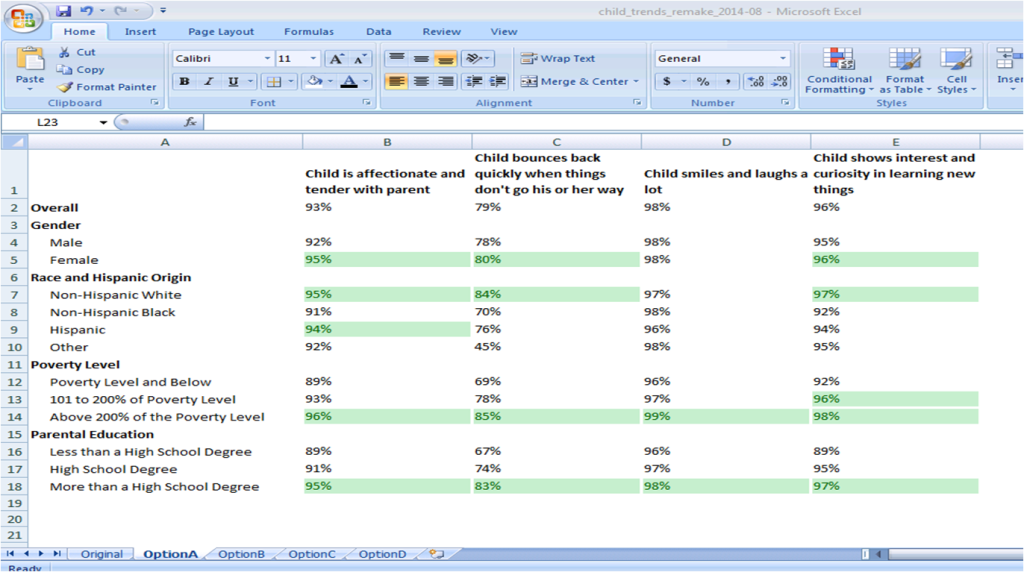The image size is (1024, 572).
Task: Increase decimal places
Action: pos(756,82)
